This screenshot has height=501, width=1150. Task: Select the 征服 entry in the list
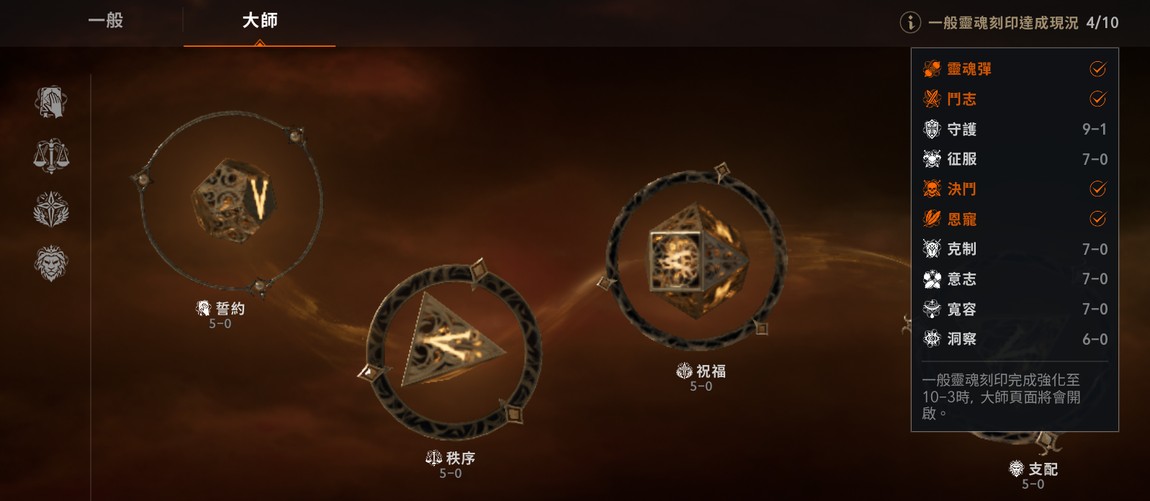coord(1015,159)
